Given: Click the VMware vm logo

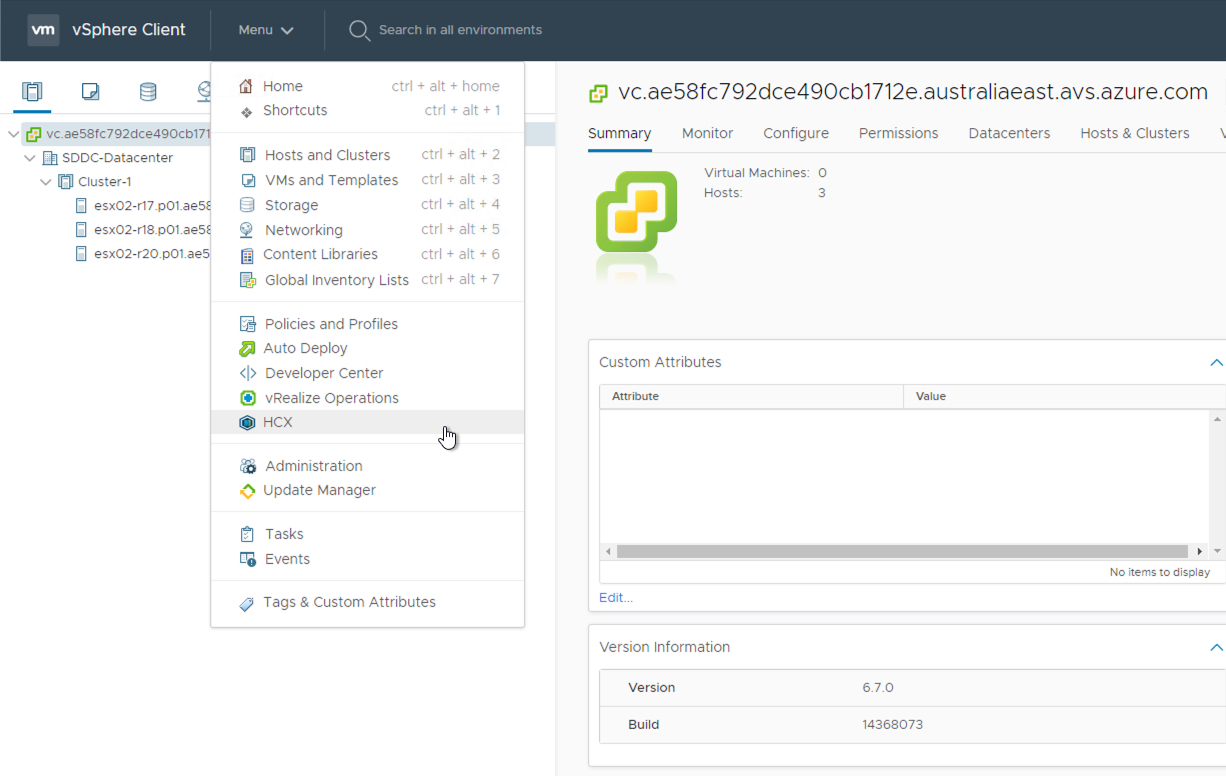Looking at the screenshot, I should pyautogui.click(x=43, y=30).
